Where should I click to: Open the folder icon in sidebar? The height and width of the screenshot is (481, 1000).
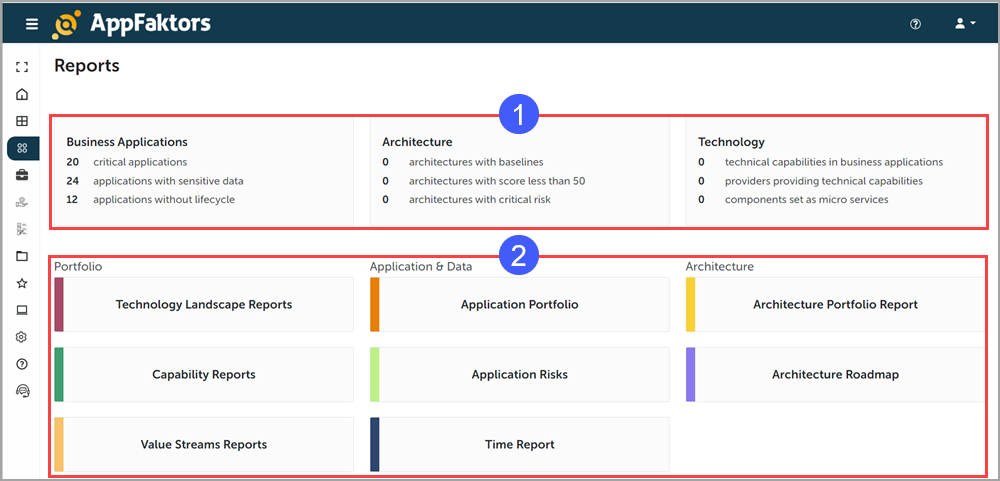pyautogui.click(x=22, y=256)
